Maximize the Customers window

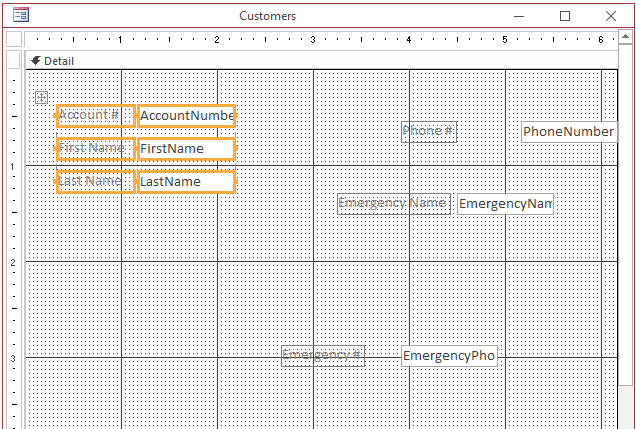tap(565, 16)
